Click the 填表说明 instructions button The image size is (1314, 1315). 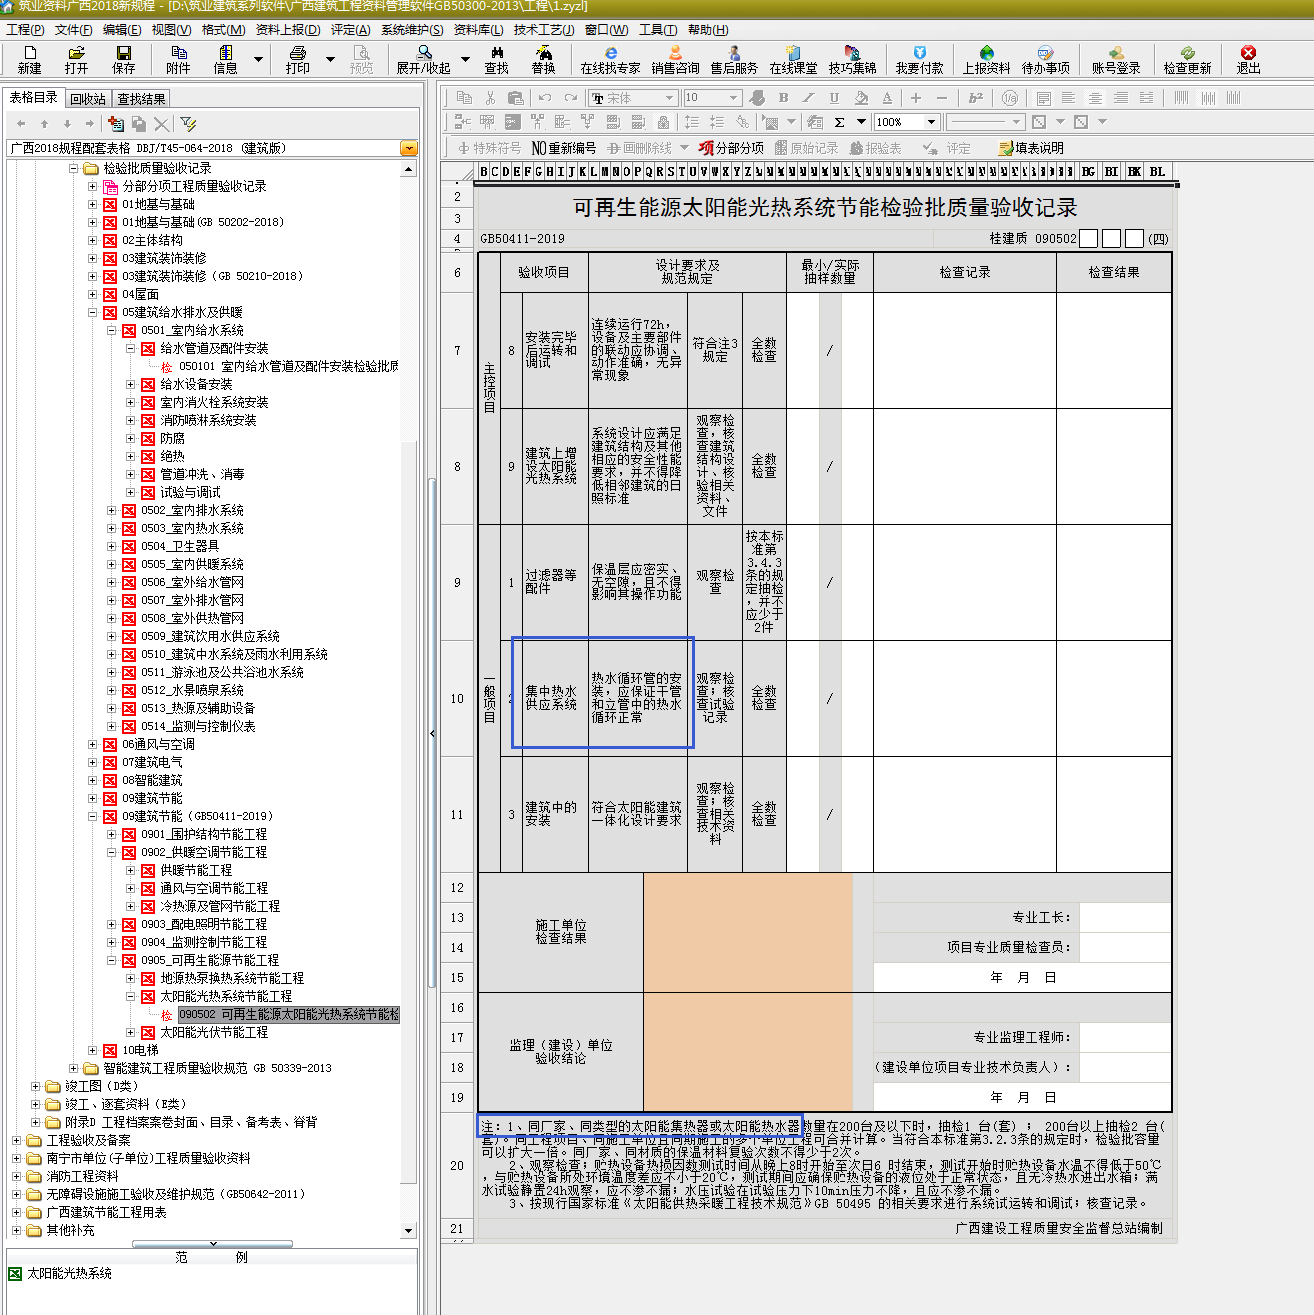[x=1031, y=148]
